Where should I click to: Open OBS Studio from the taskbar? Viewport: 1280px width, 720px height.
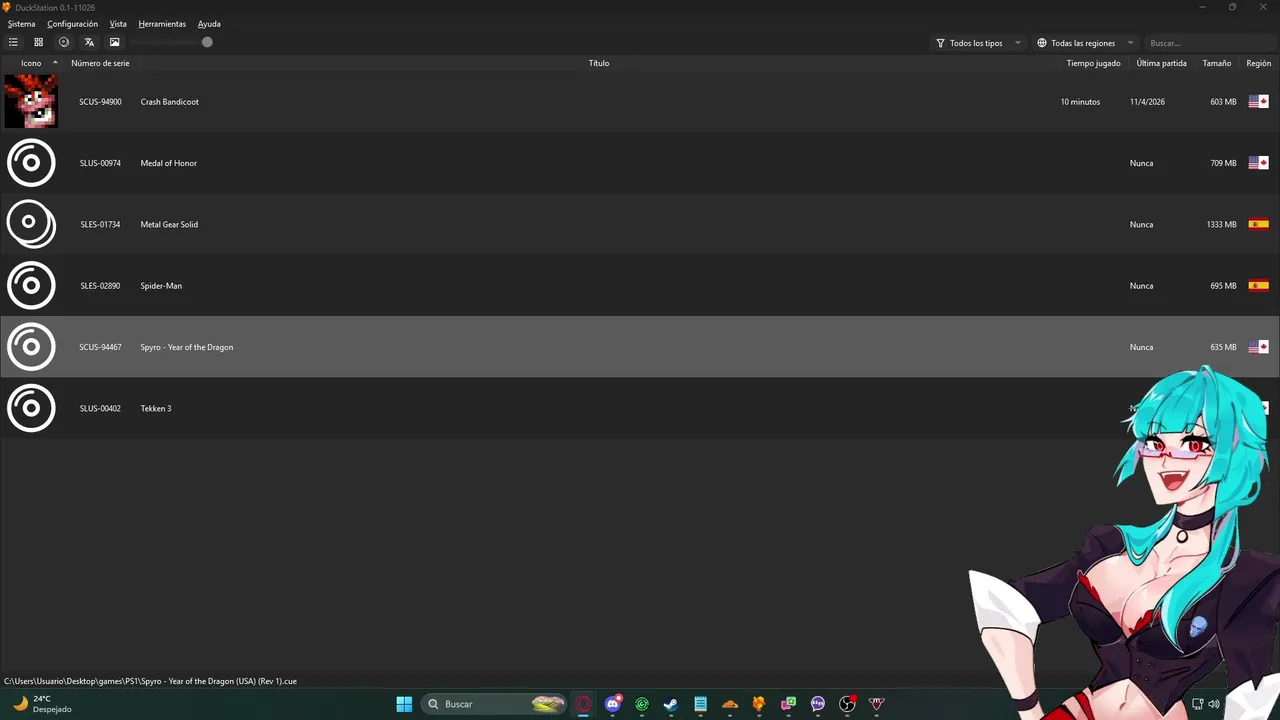847,704
